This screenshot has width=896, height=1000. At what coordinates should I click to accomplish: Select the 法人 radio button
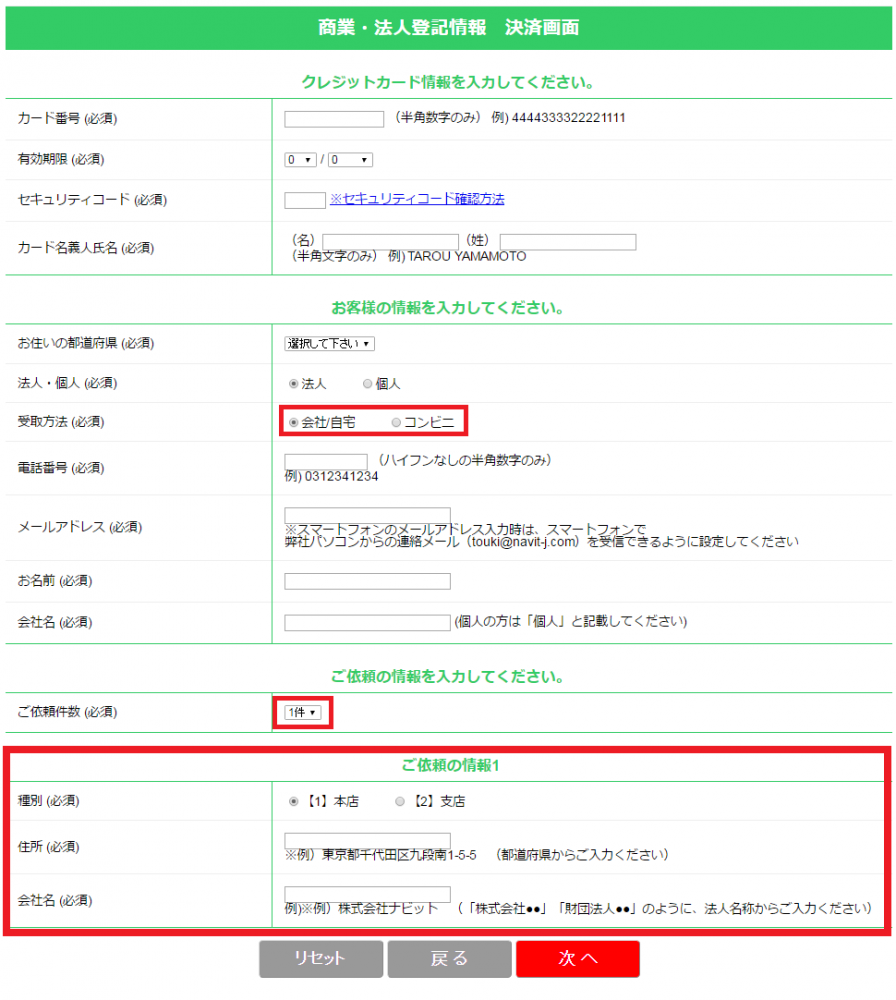pyautogui.click(x=293, y=384)
